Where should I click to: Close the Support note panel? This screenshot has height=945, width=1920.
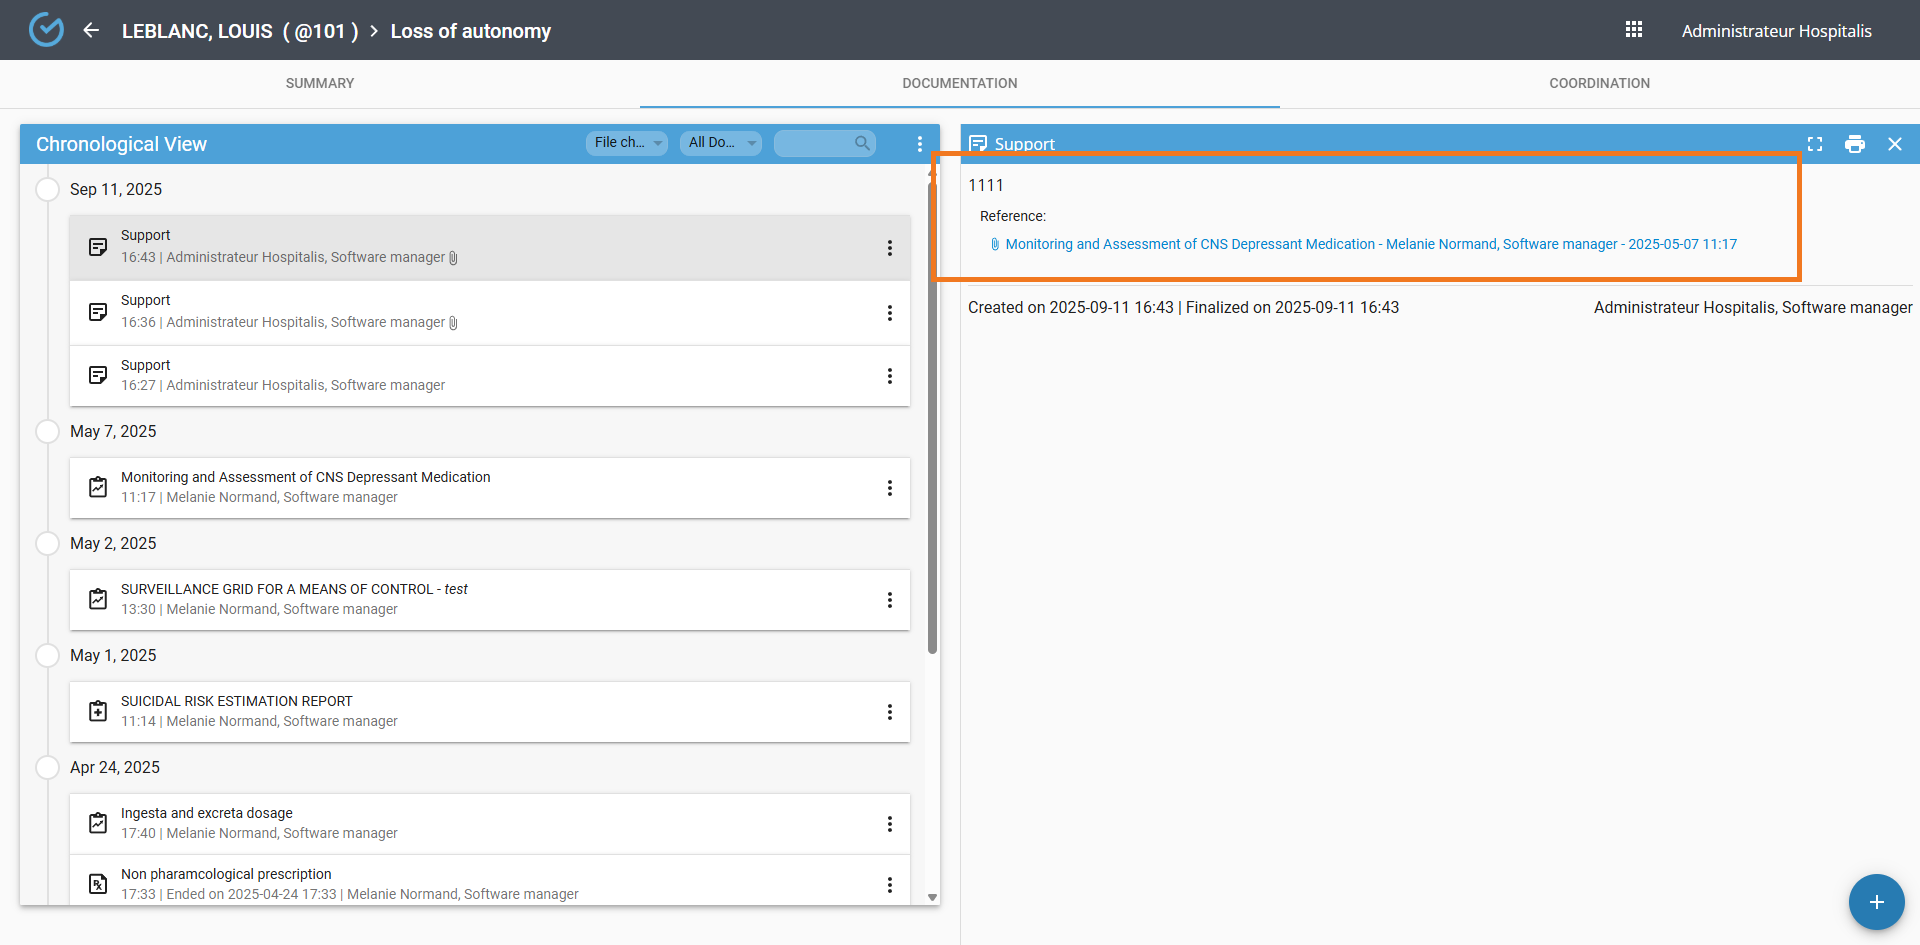[x=1895, y=144]
